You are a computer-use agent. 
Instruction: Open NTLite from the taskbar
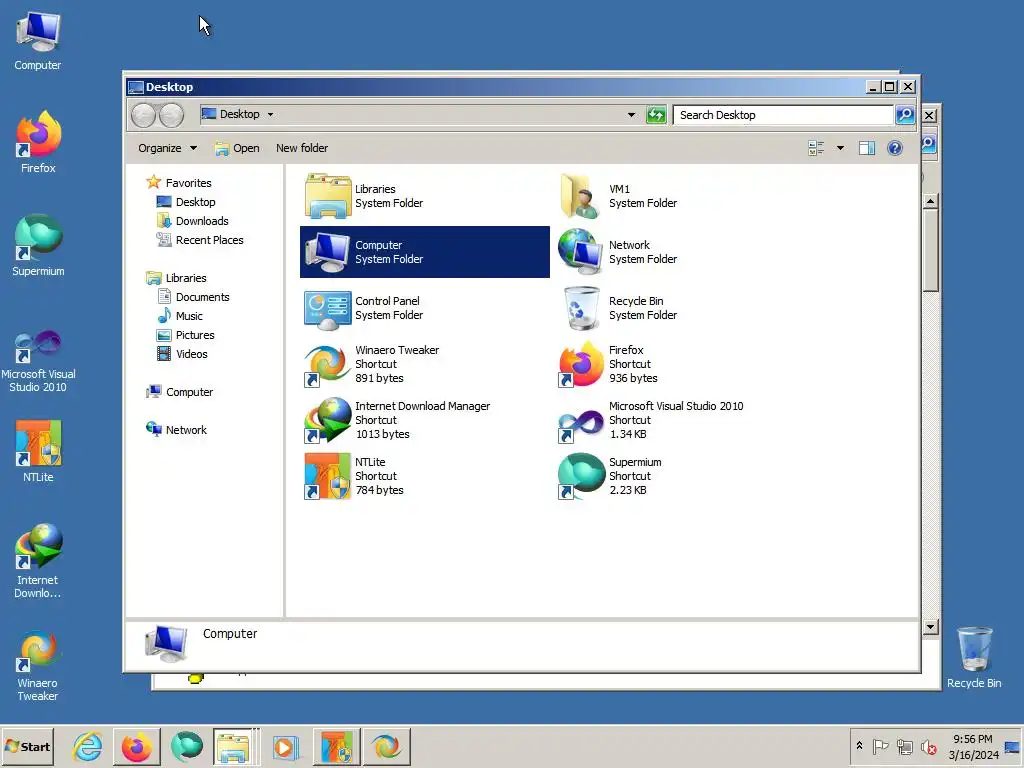pos(336,747)
